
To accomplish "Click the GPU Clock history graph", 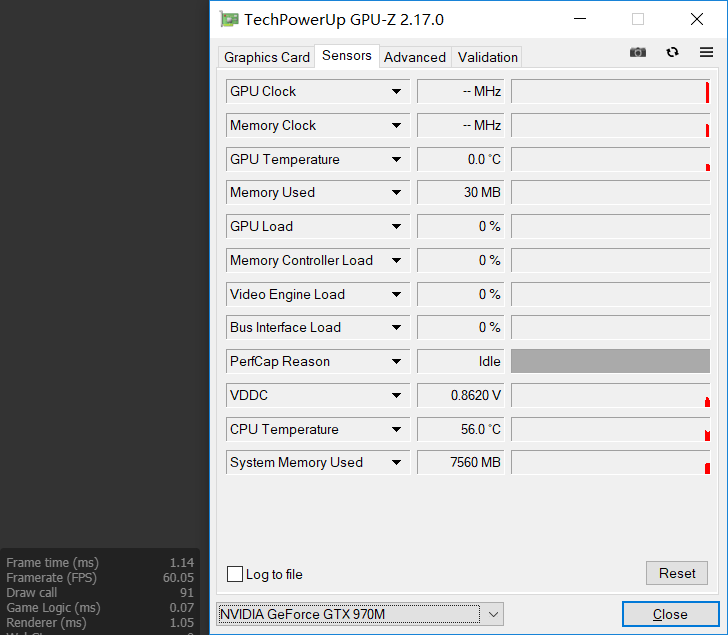I will pos(611,91).
